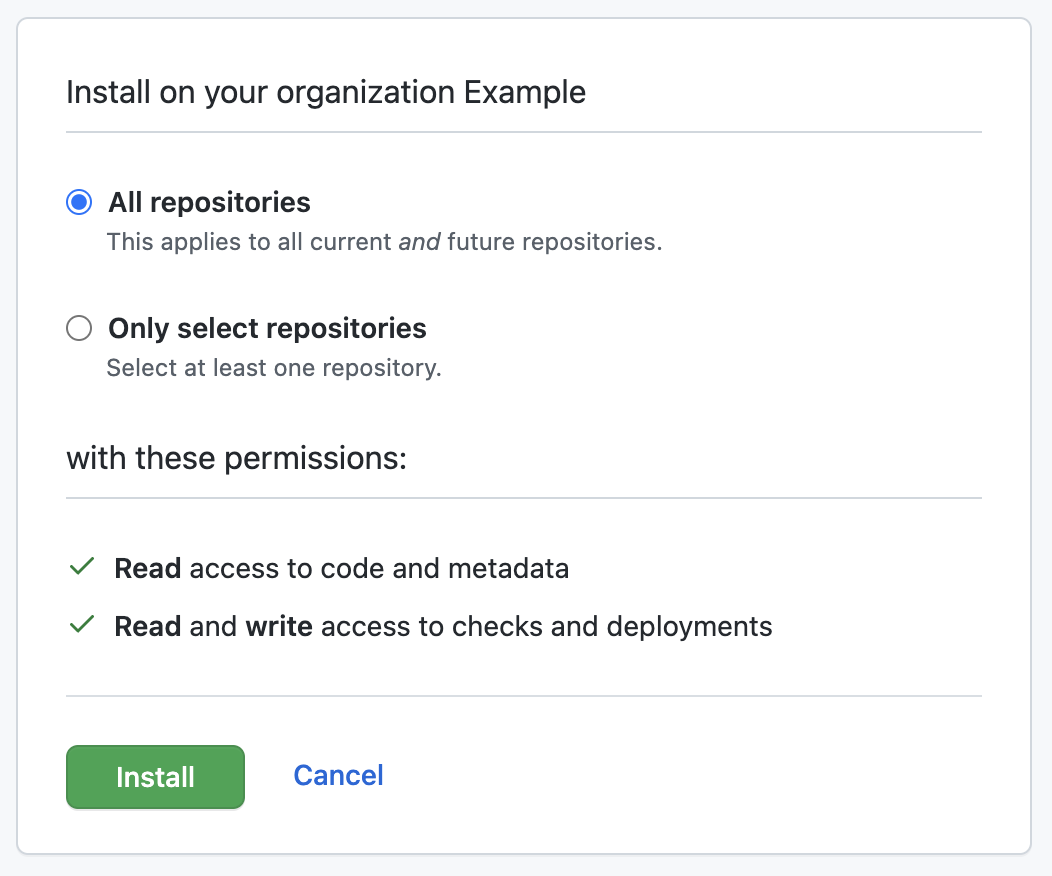Click bold "Read" in the code and metadata line
Image resolution: width=1052 pixels, height=876 pixels.
pos(147,569)
